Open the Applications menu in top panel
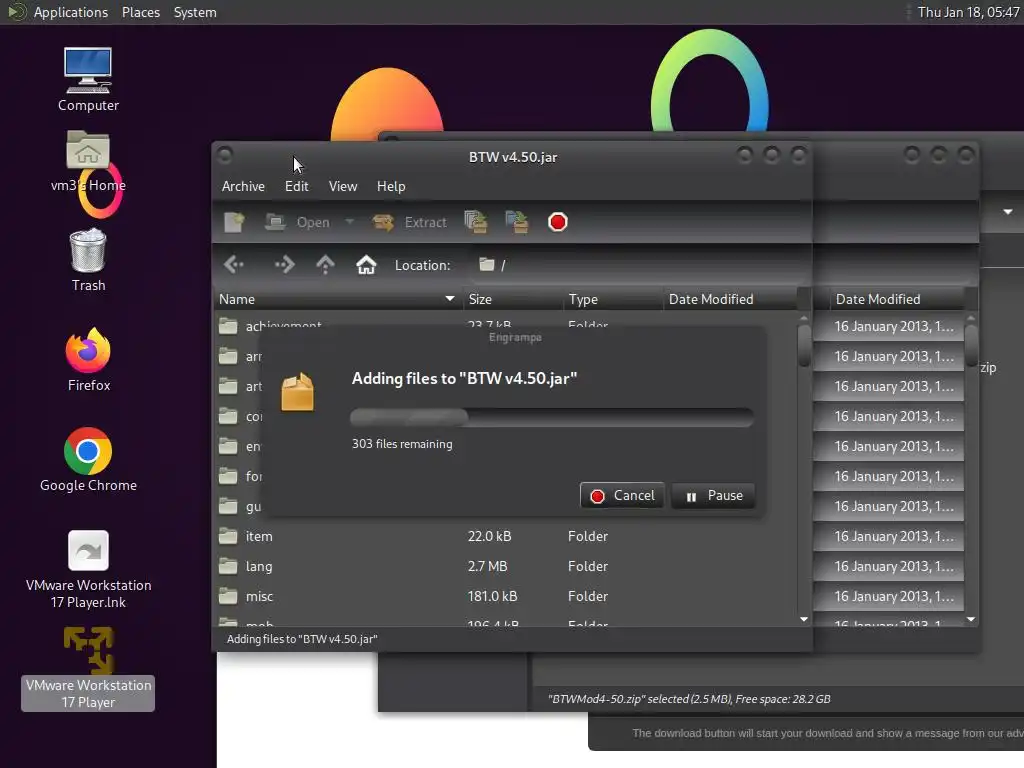Screen dimensions: 1024x768 pyautogui.click(x=71, y=12)
